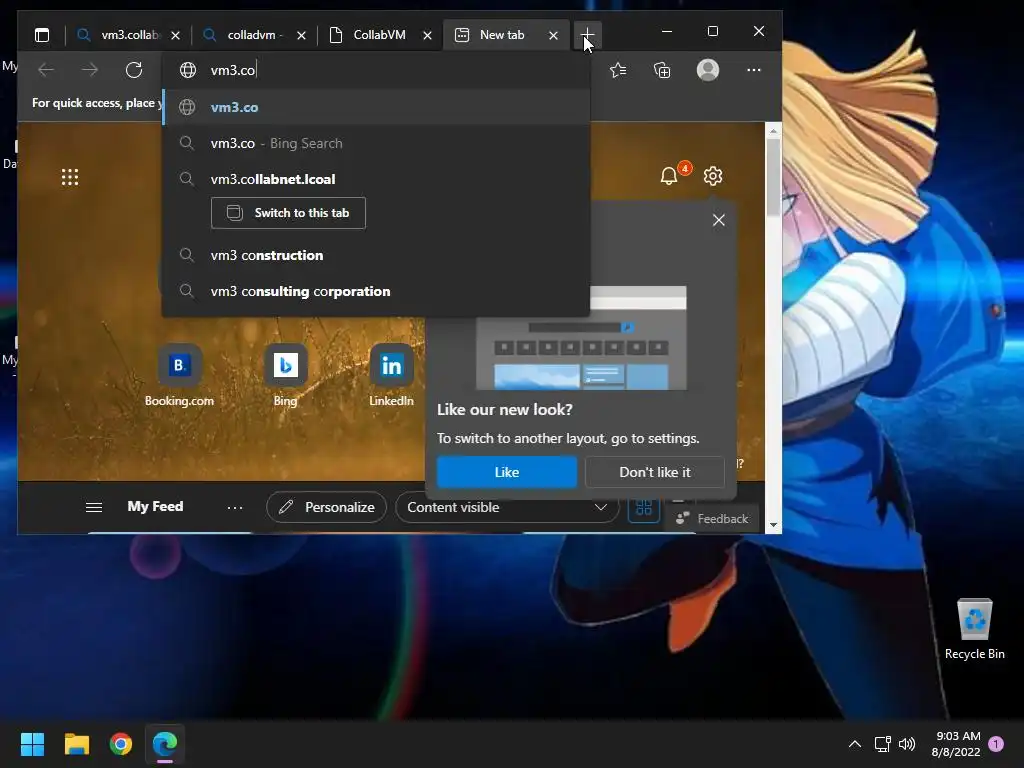This screenshot has height=768, width=1024.
Task: Click the address bar containing vm3.co
Action: (x=376, y=70)
